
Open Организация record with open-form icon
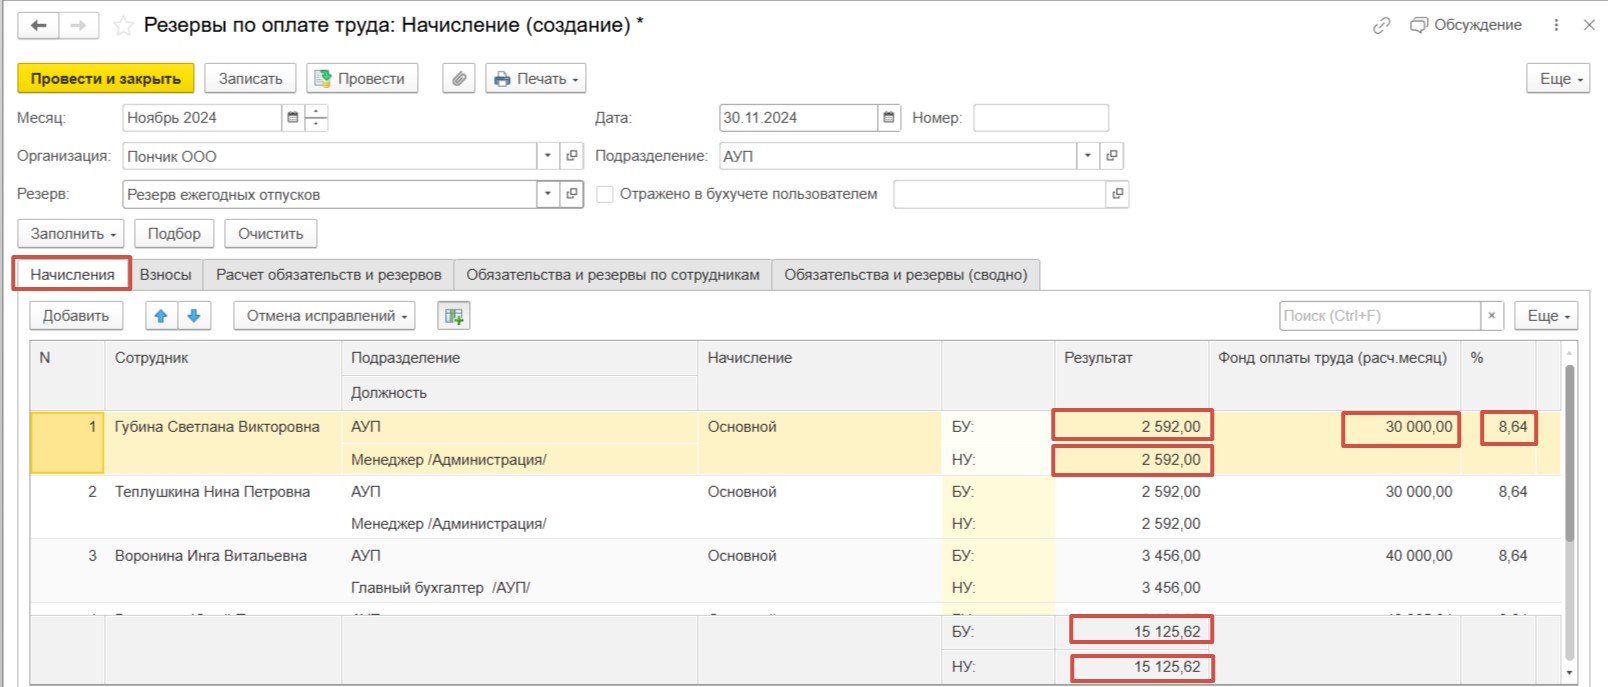(572, 156)
